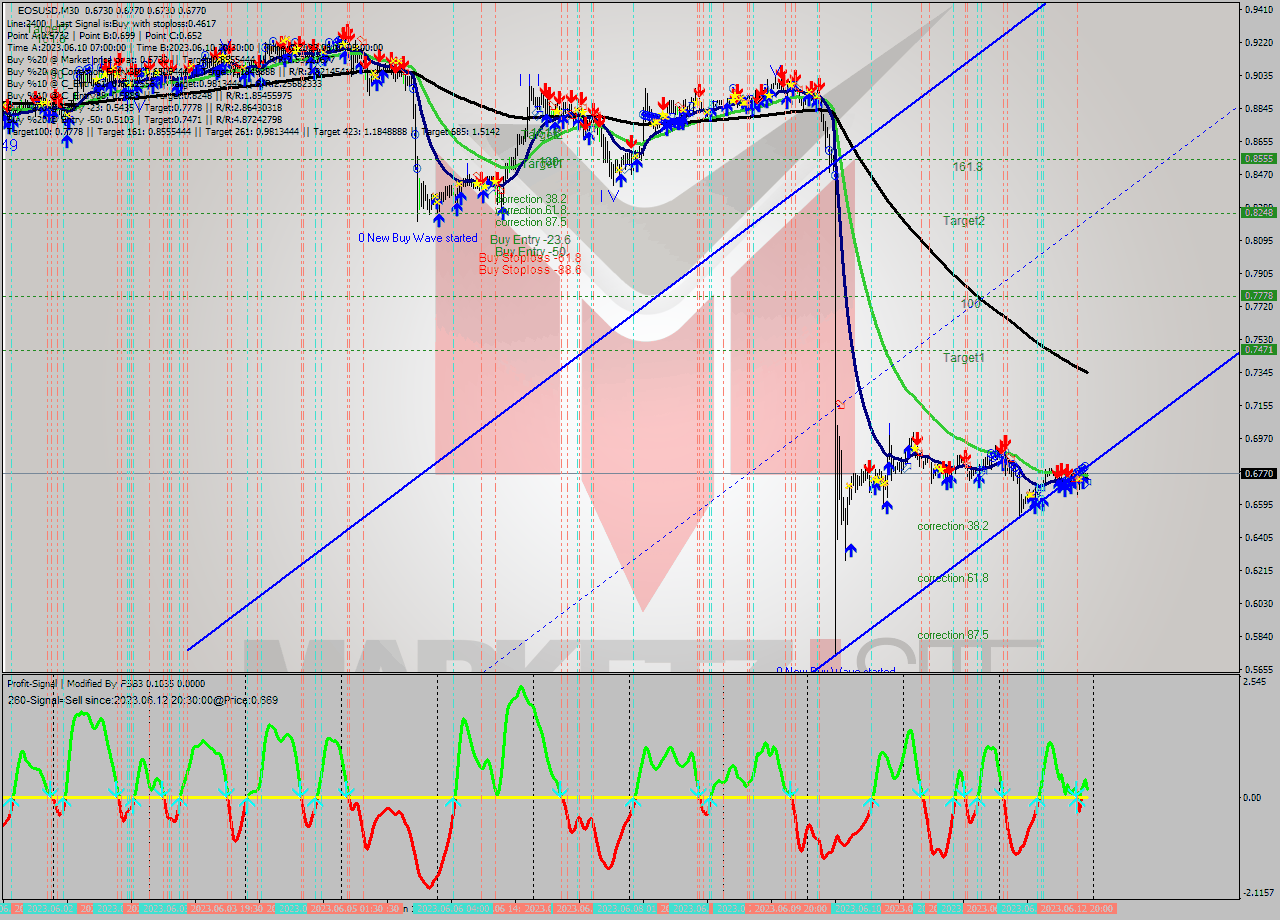This screenshot has width=1280, height=920.
Task: Select the green 0.8248 price level tag
Action: point(1257,212)
